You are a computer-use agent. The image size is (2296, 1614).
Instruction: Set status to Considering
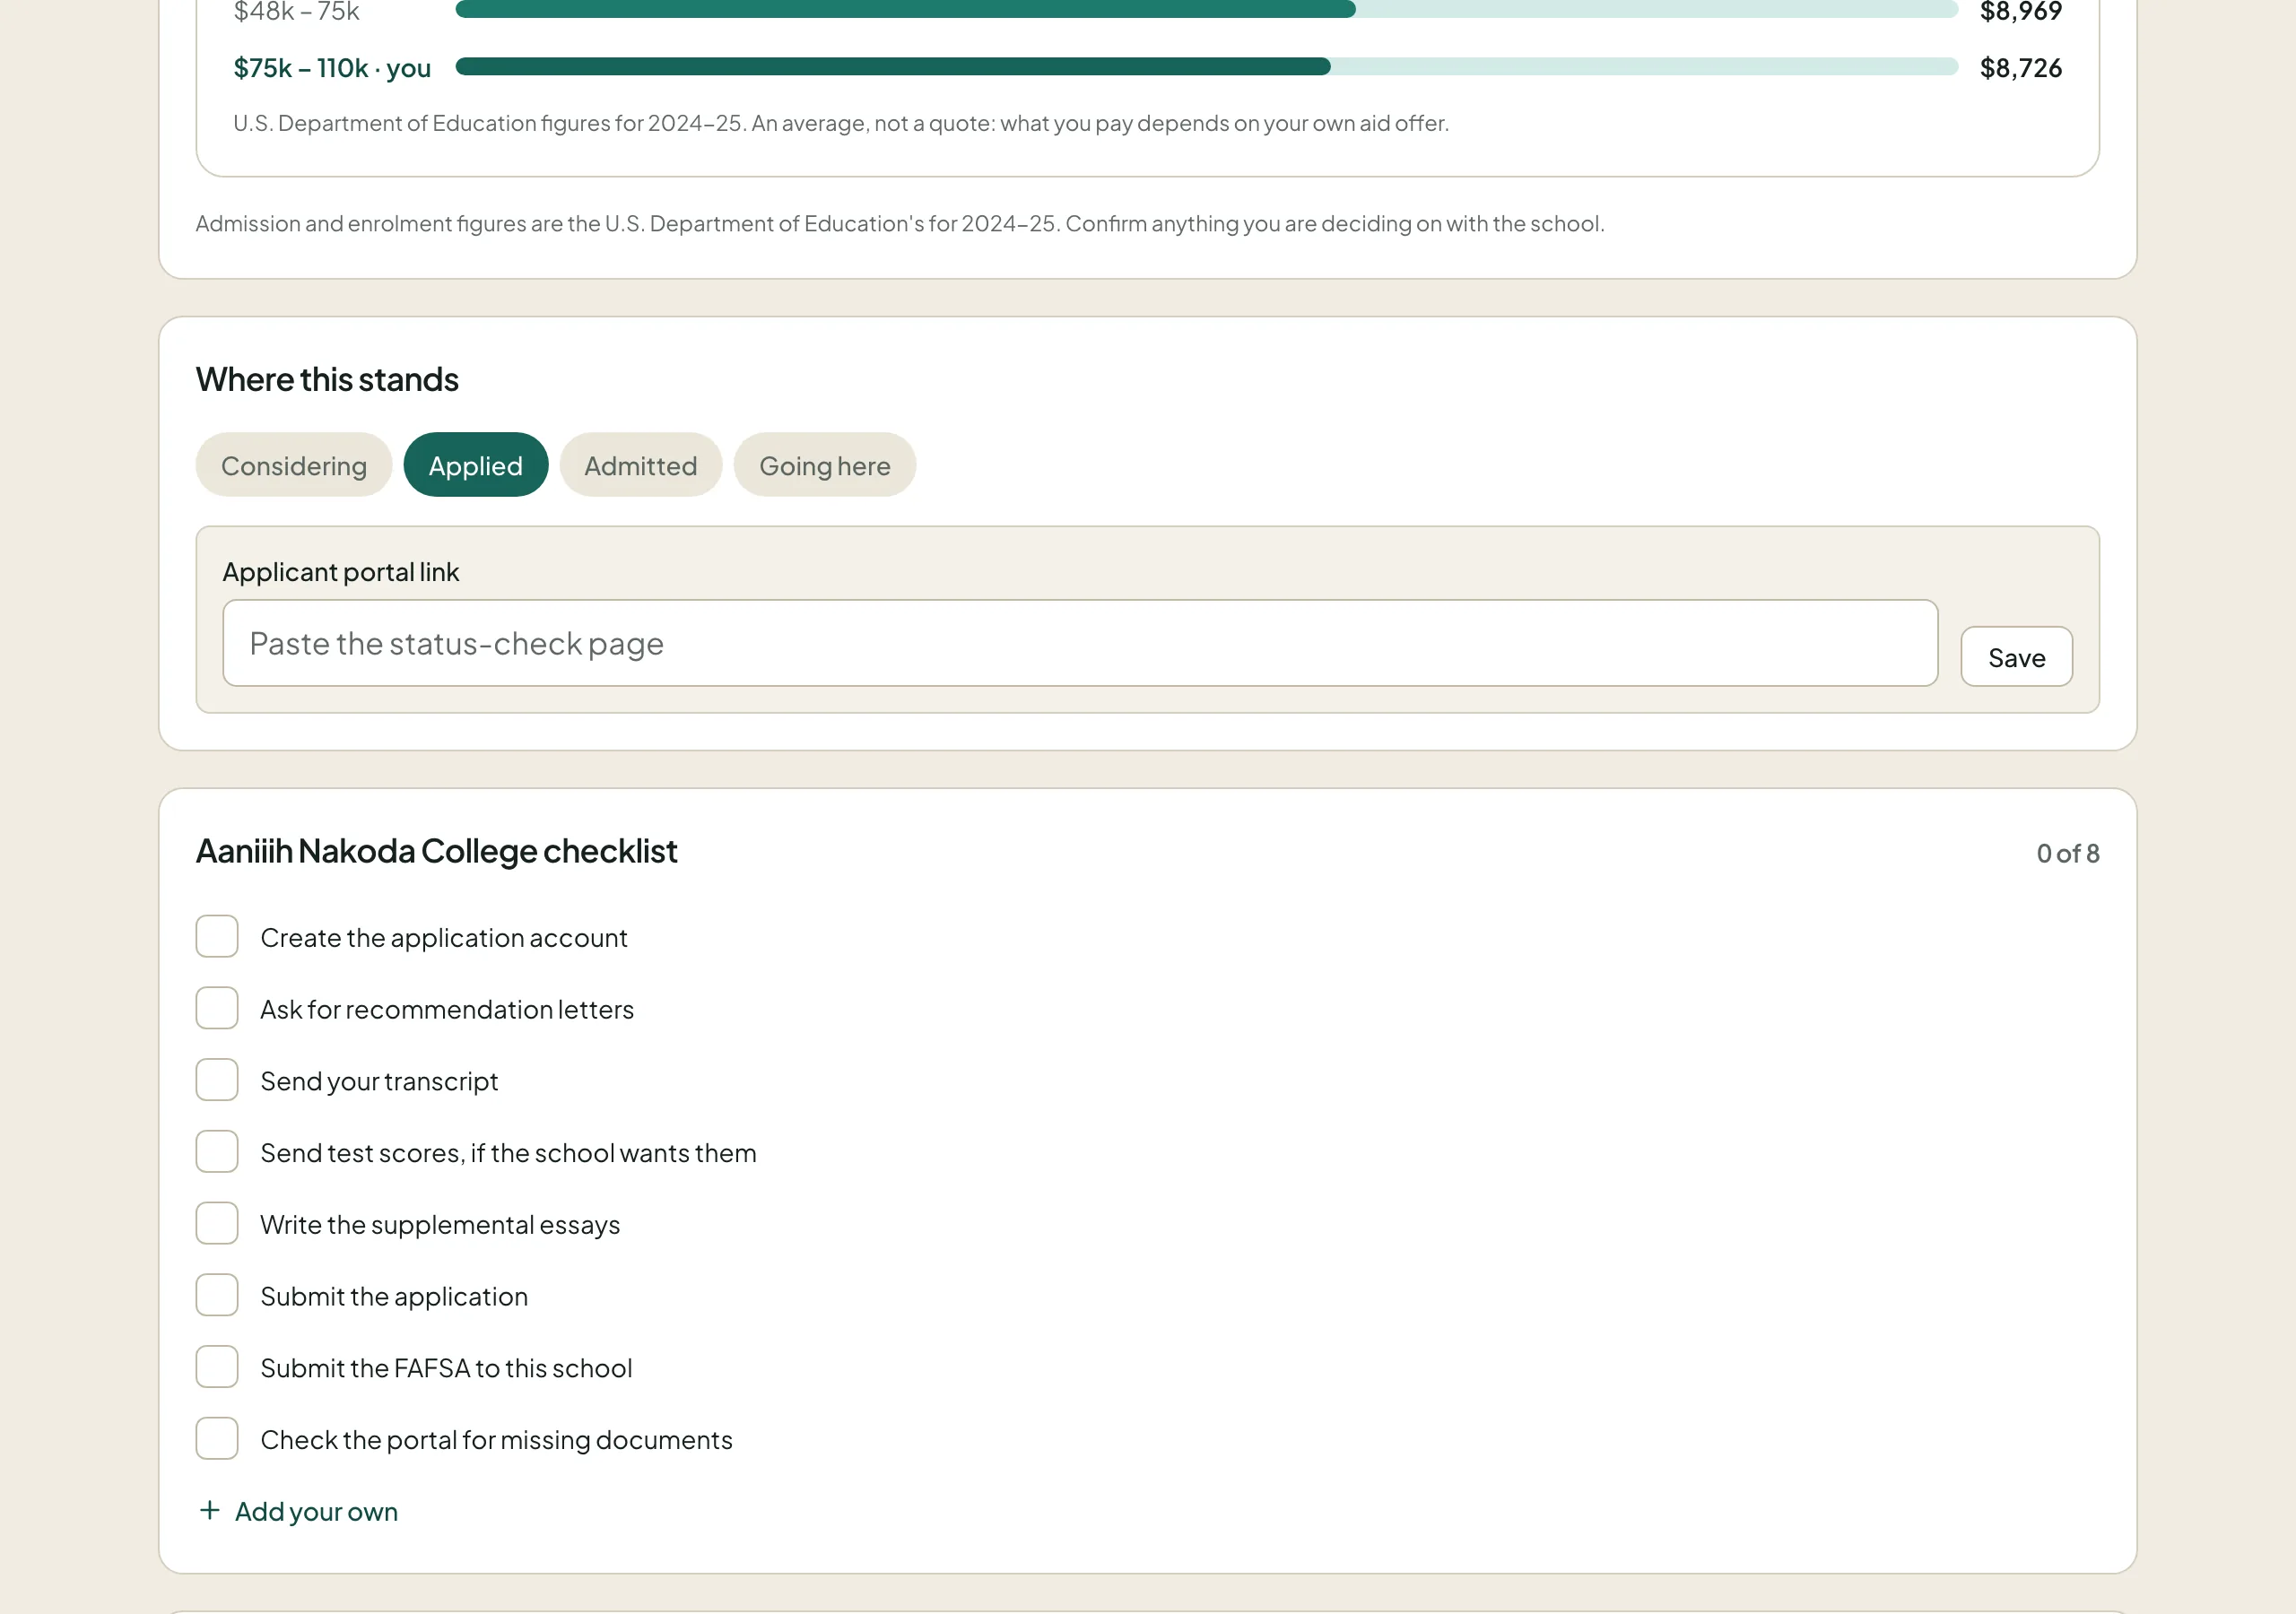click(294, 465)
